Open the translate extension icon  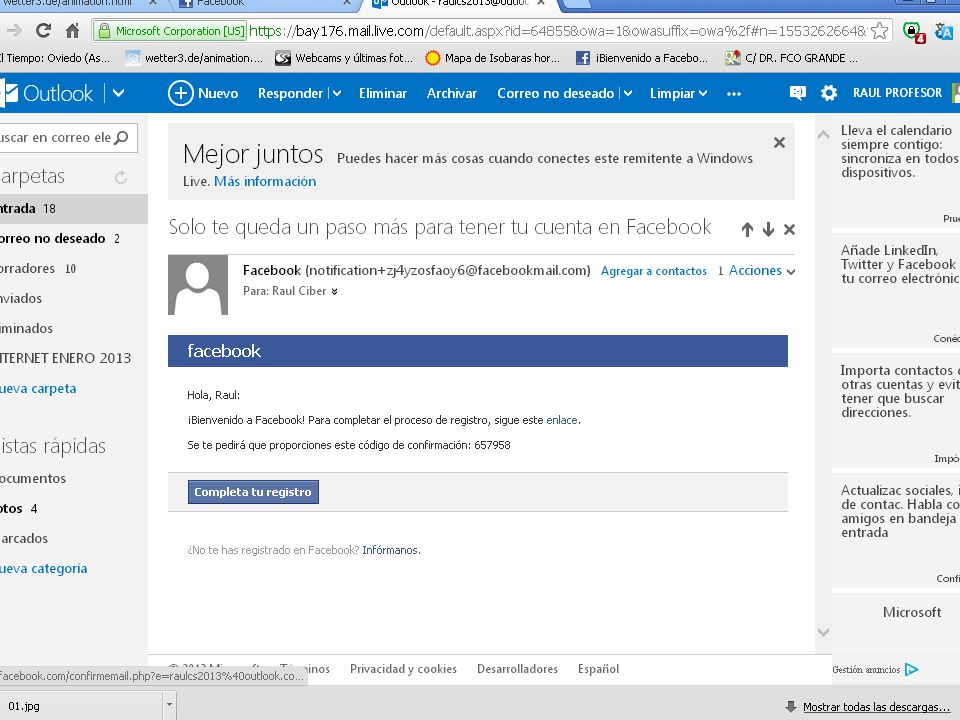pos(943,31)
